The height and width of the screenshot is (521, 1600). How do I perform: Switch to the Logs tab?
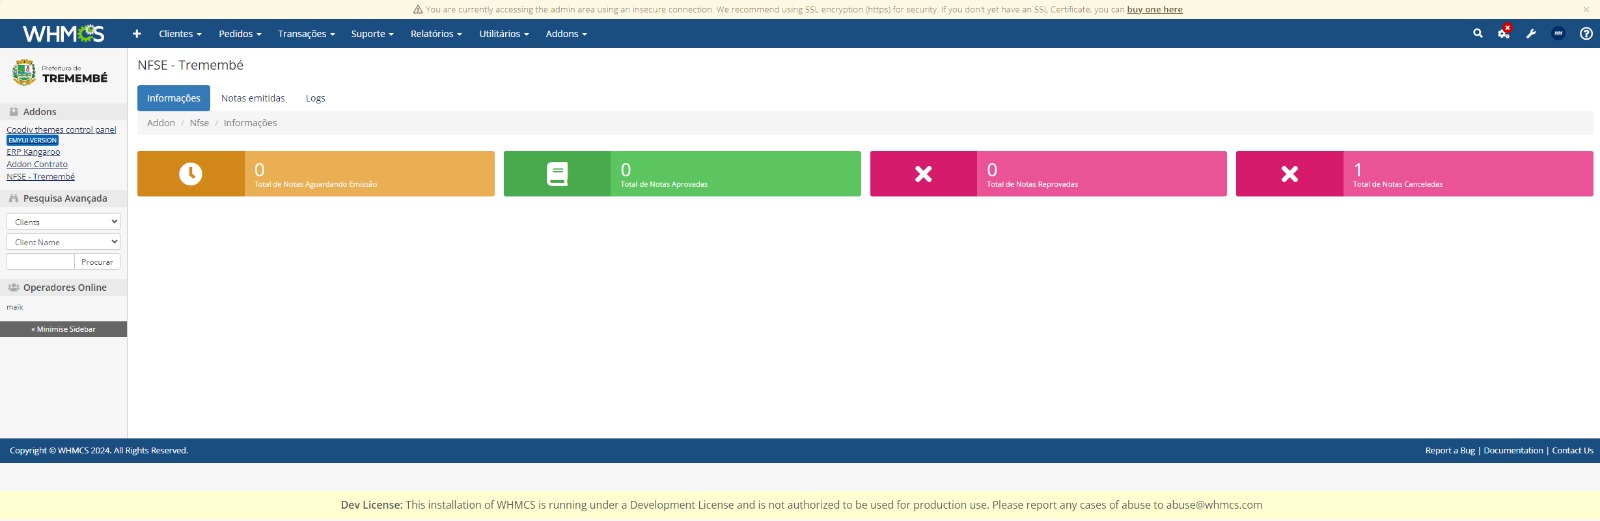coord(315,98)
